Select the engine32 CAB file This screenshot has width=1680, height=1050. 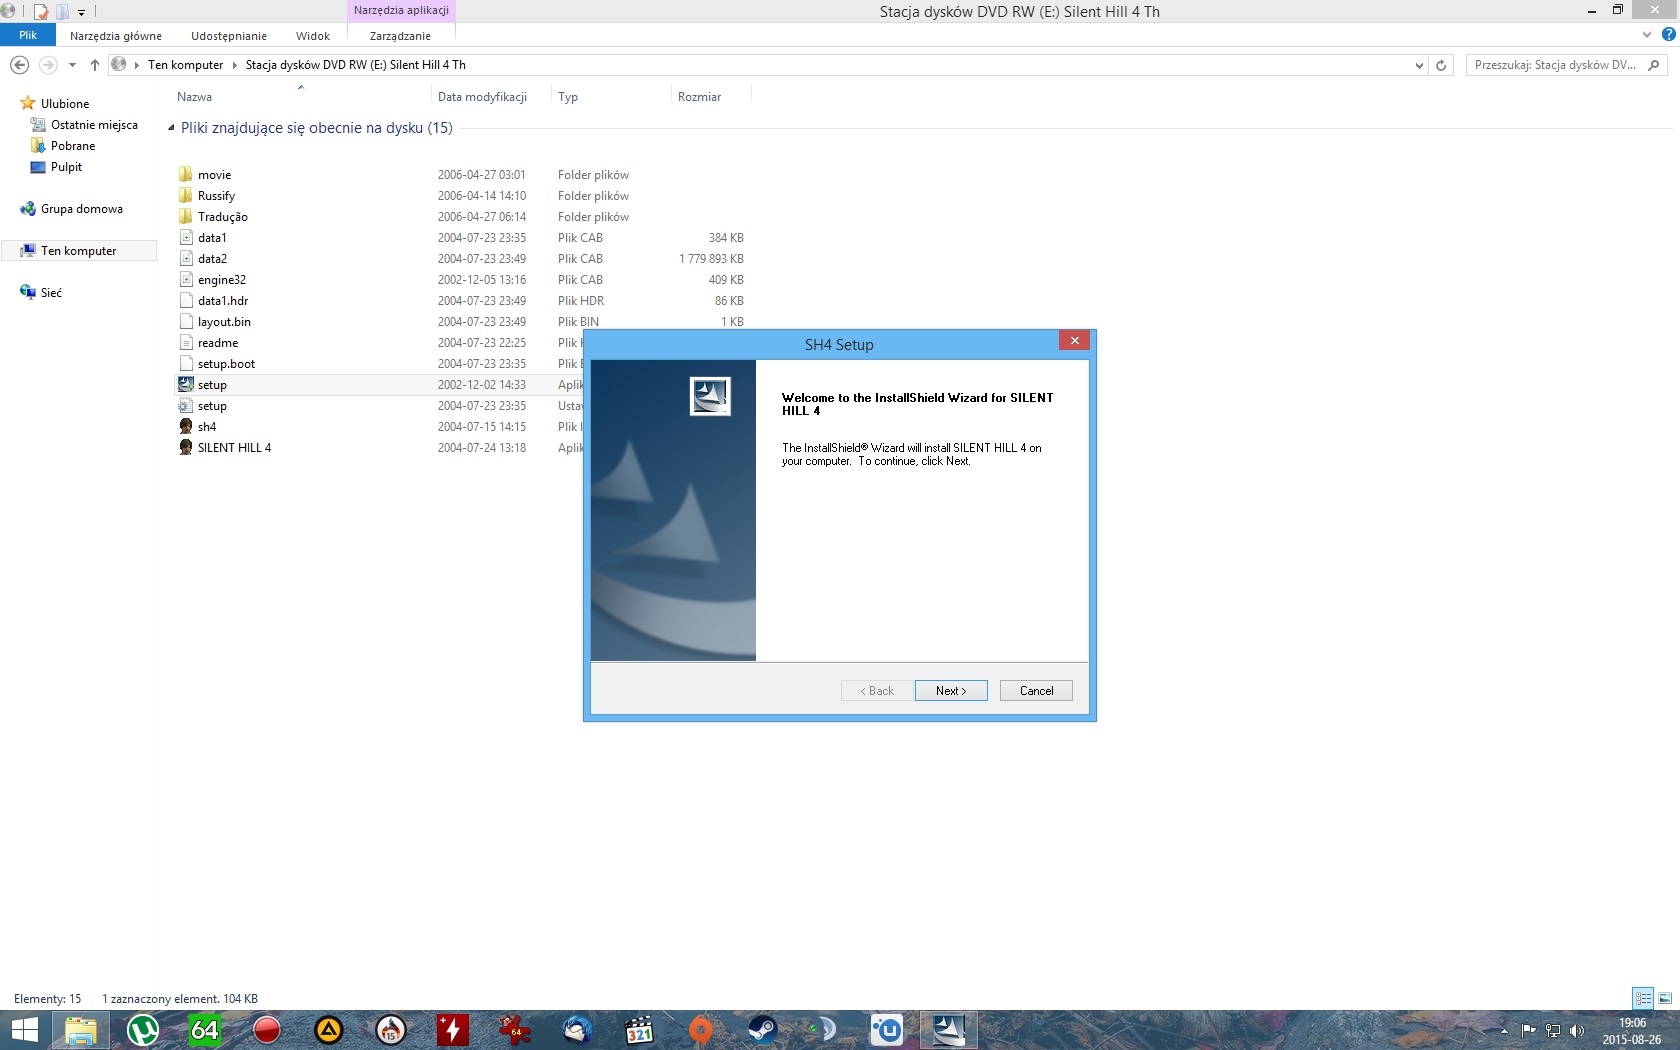(221, 280)
